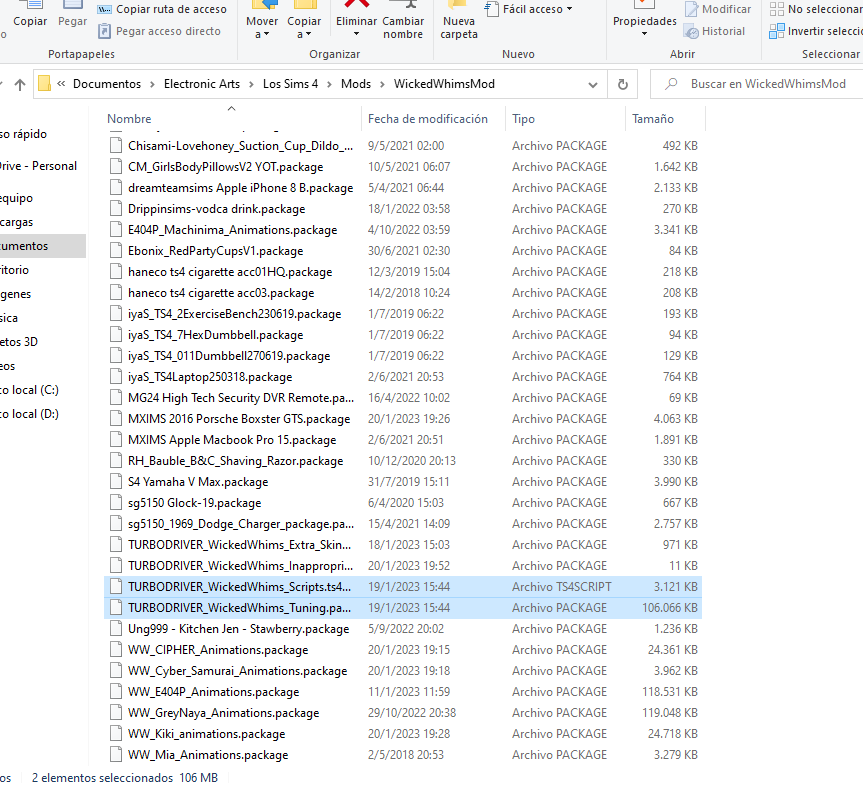Click file icon of haneco ts4 cigarette acc03.package
The width and height of the screenshot is (863, 786).
click(x=116, y=293)
